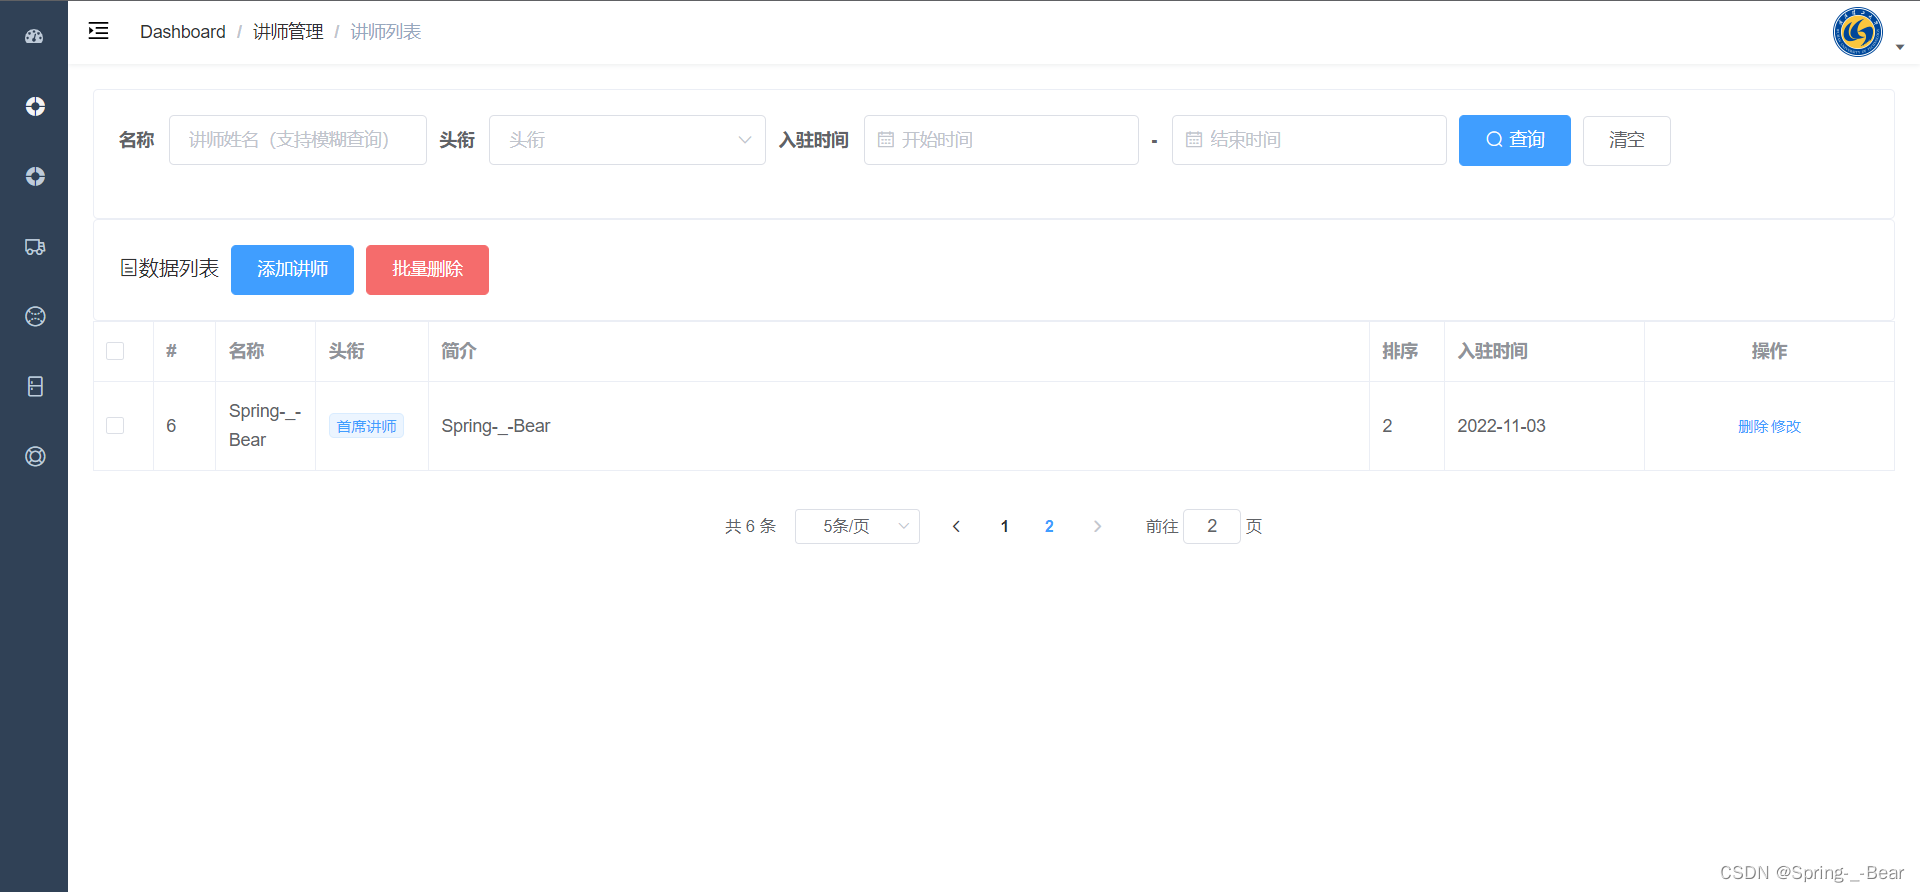Open the avatar dropdown caret
Screen dimensions: 1920x892
tap(1900, 47)
